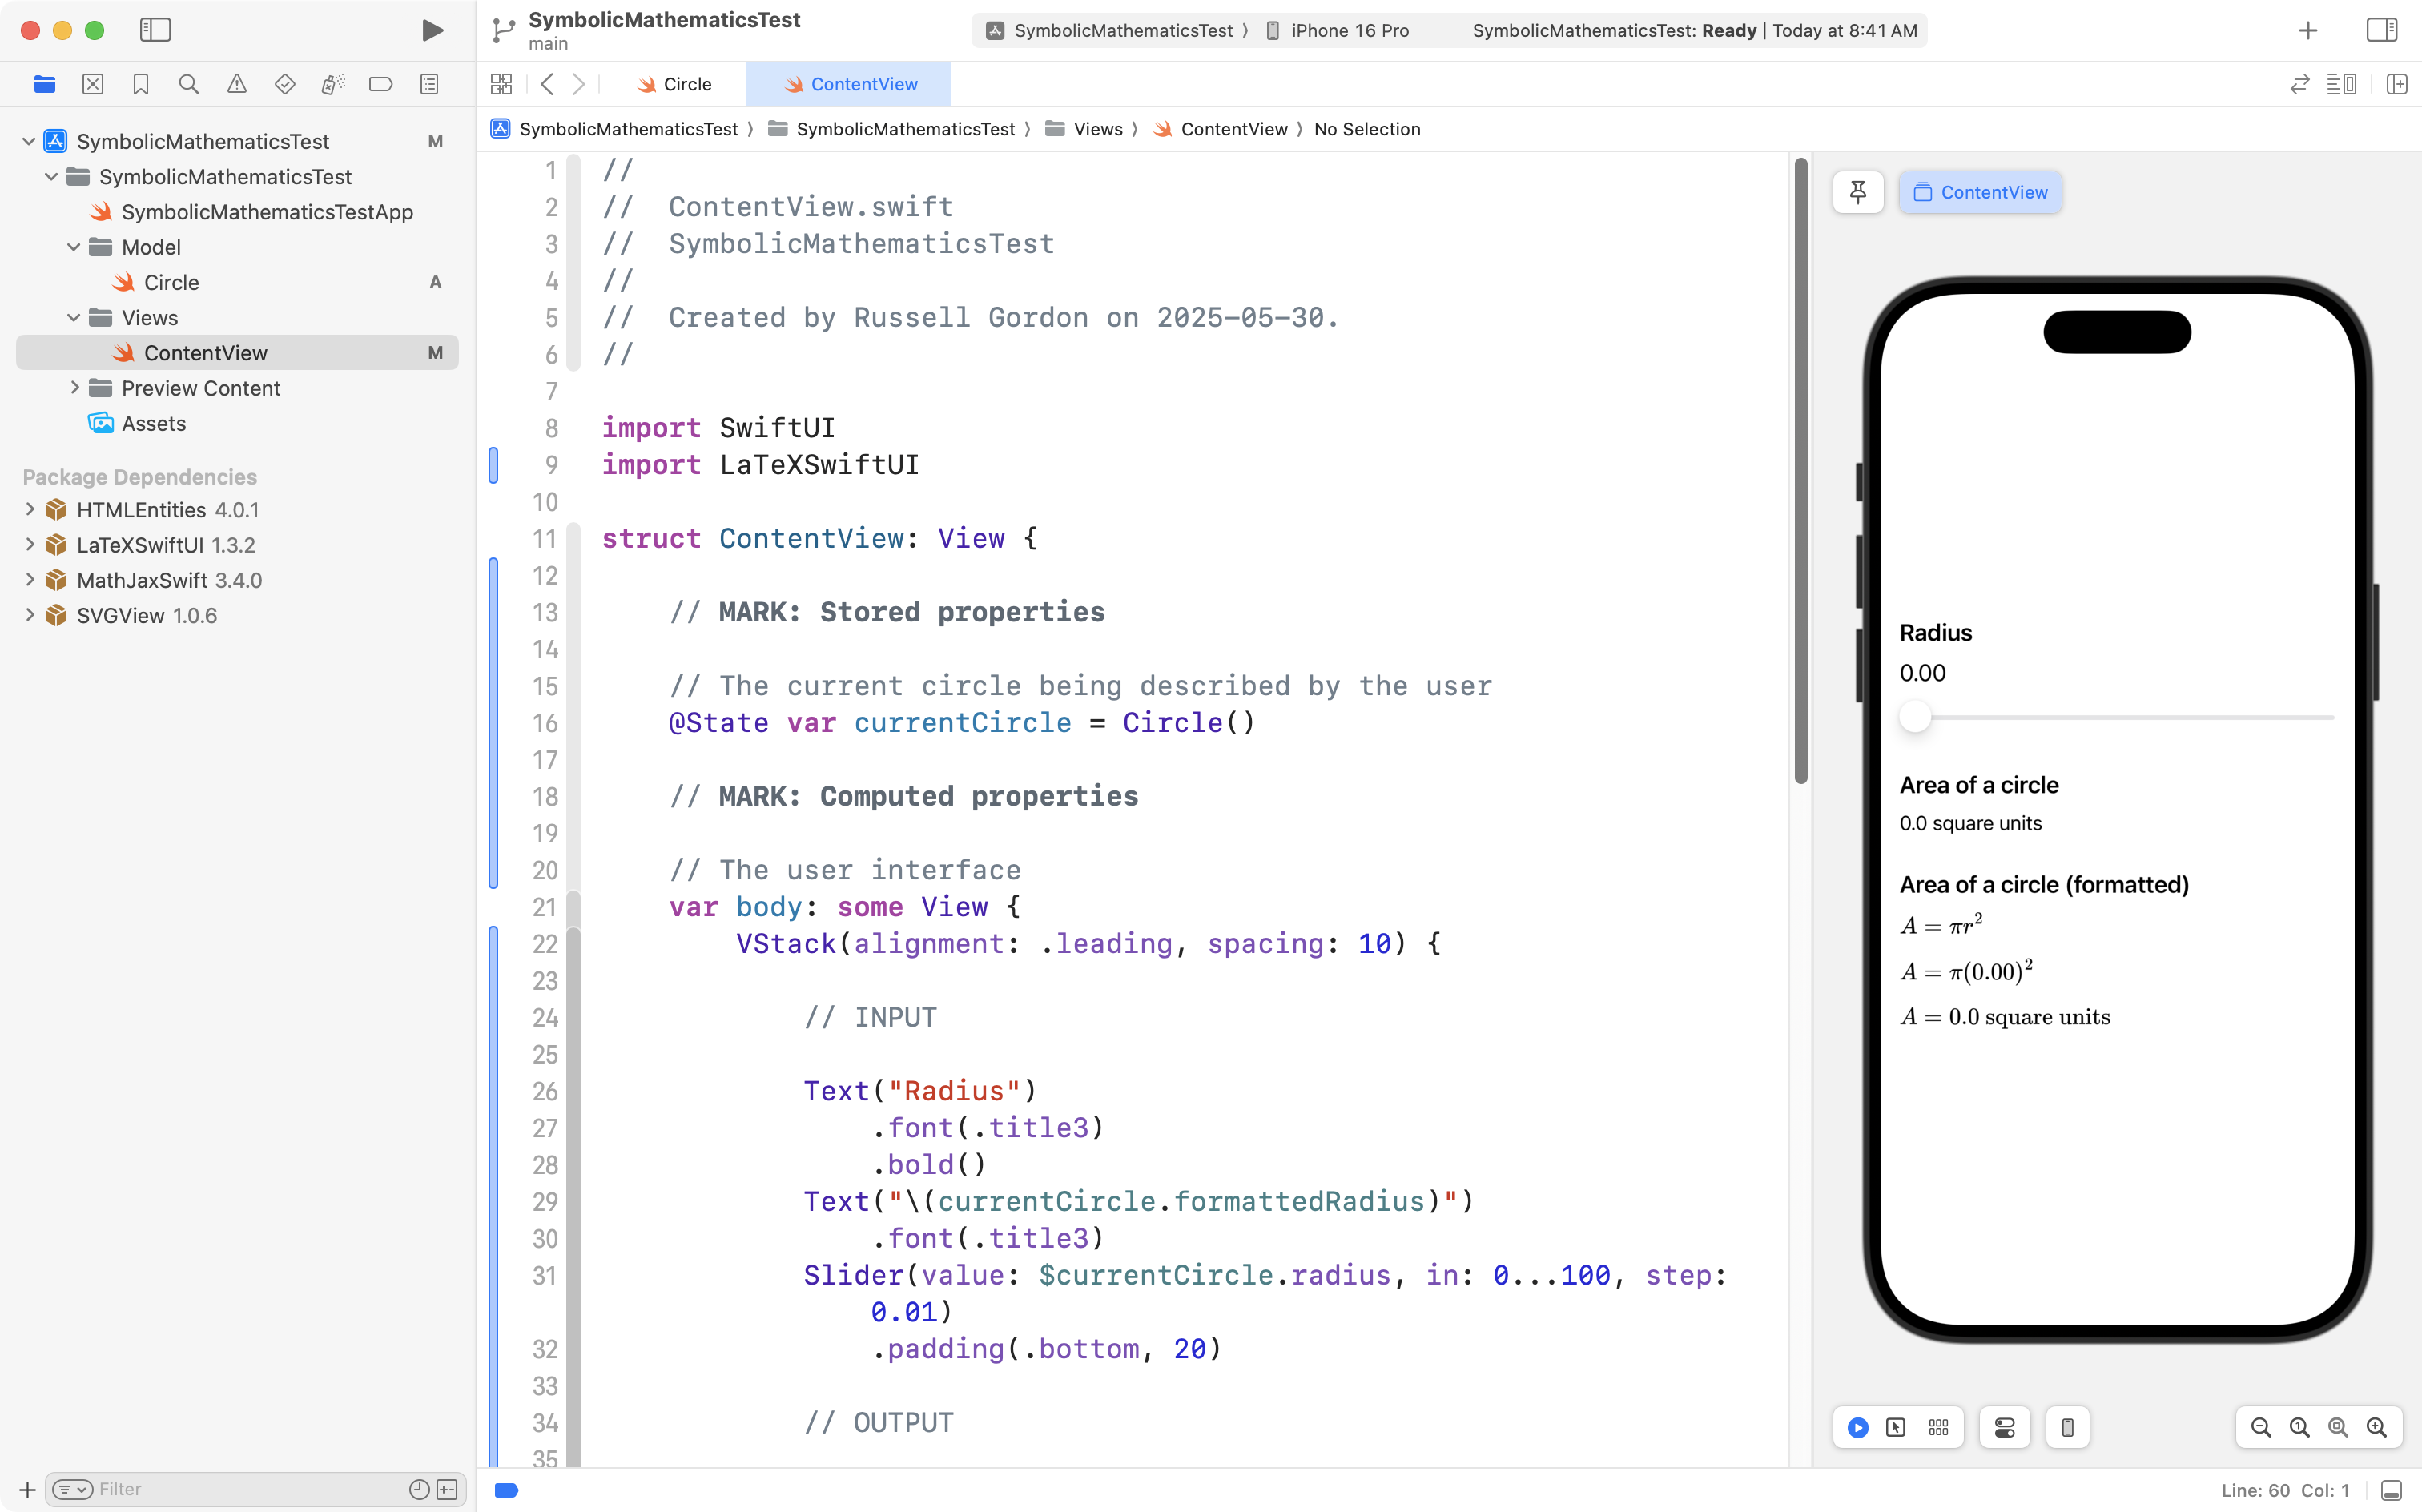Click the Run (play) button in toolbar
Screen dimensions: 2422x1512
click(432, 30)
